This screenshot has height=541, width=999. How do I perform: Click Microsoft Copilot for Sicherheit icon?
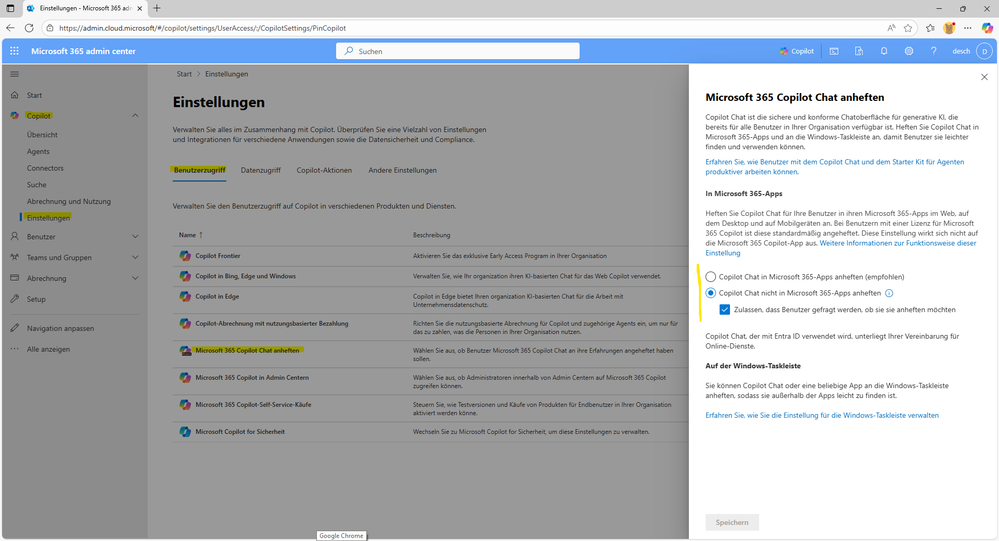[185, 431]
